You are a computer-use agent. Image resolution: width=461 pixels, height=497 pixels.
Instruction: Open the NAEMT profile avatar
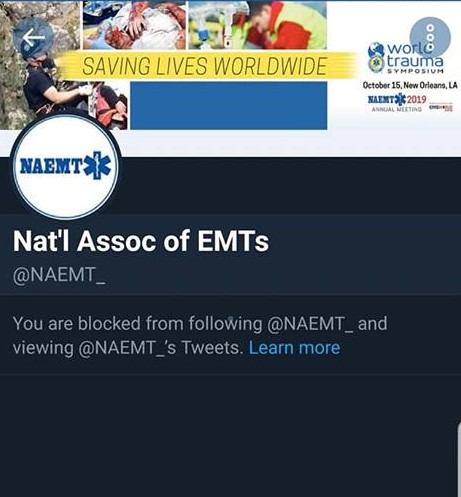coord(66,167)
